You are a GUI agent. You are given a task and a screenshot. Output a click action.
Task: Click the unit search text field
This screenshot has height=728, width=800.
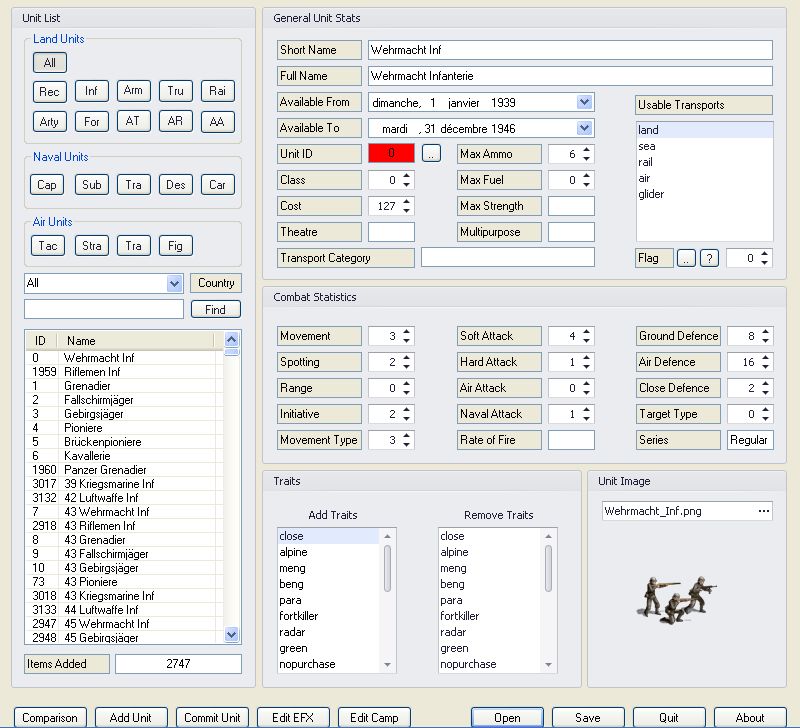(104, 309)
